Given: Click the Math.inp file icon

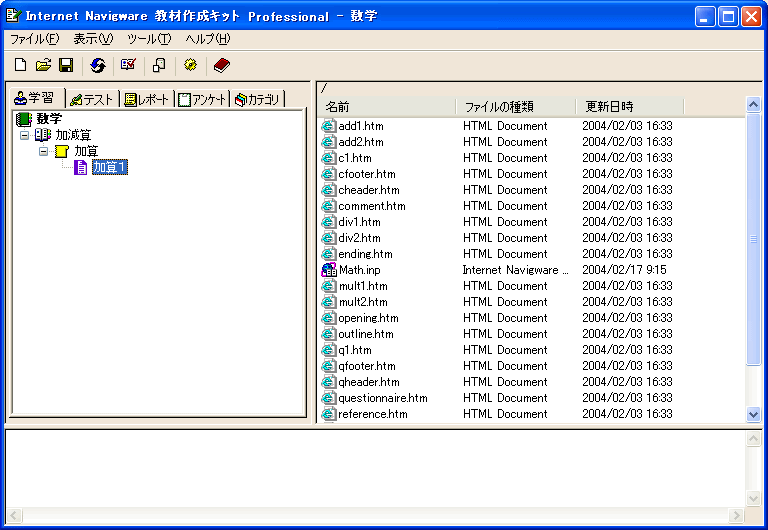Looking at the screenshot, I should (x=329, y=270).
